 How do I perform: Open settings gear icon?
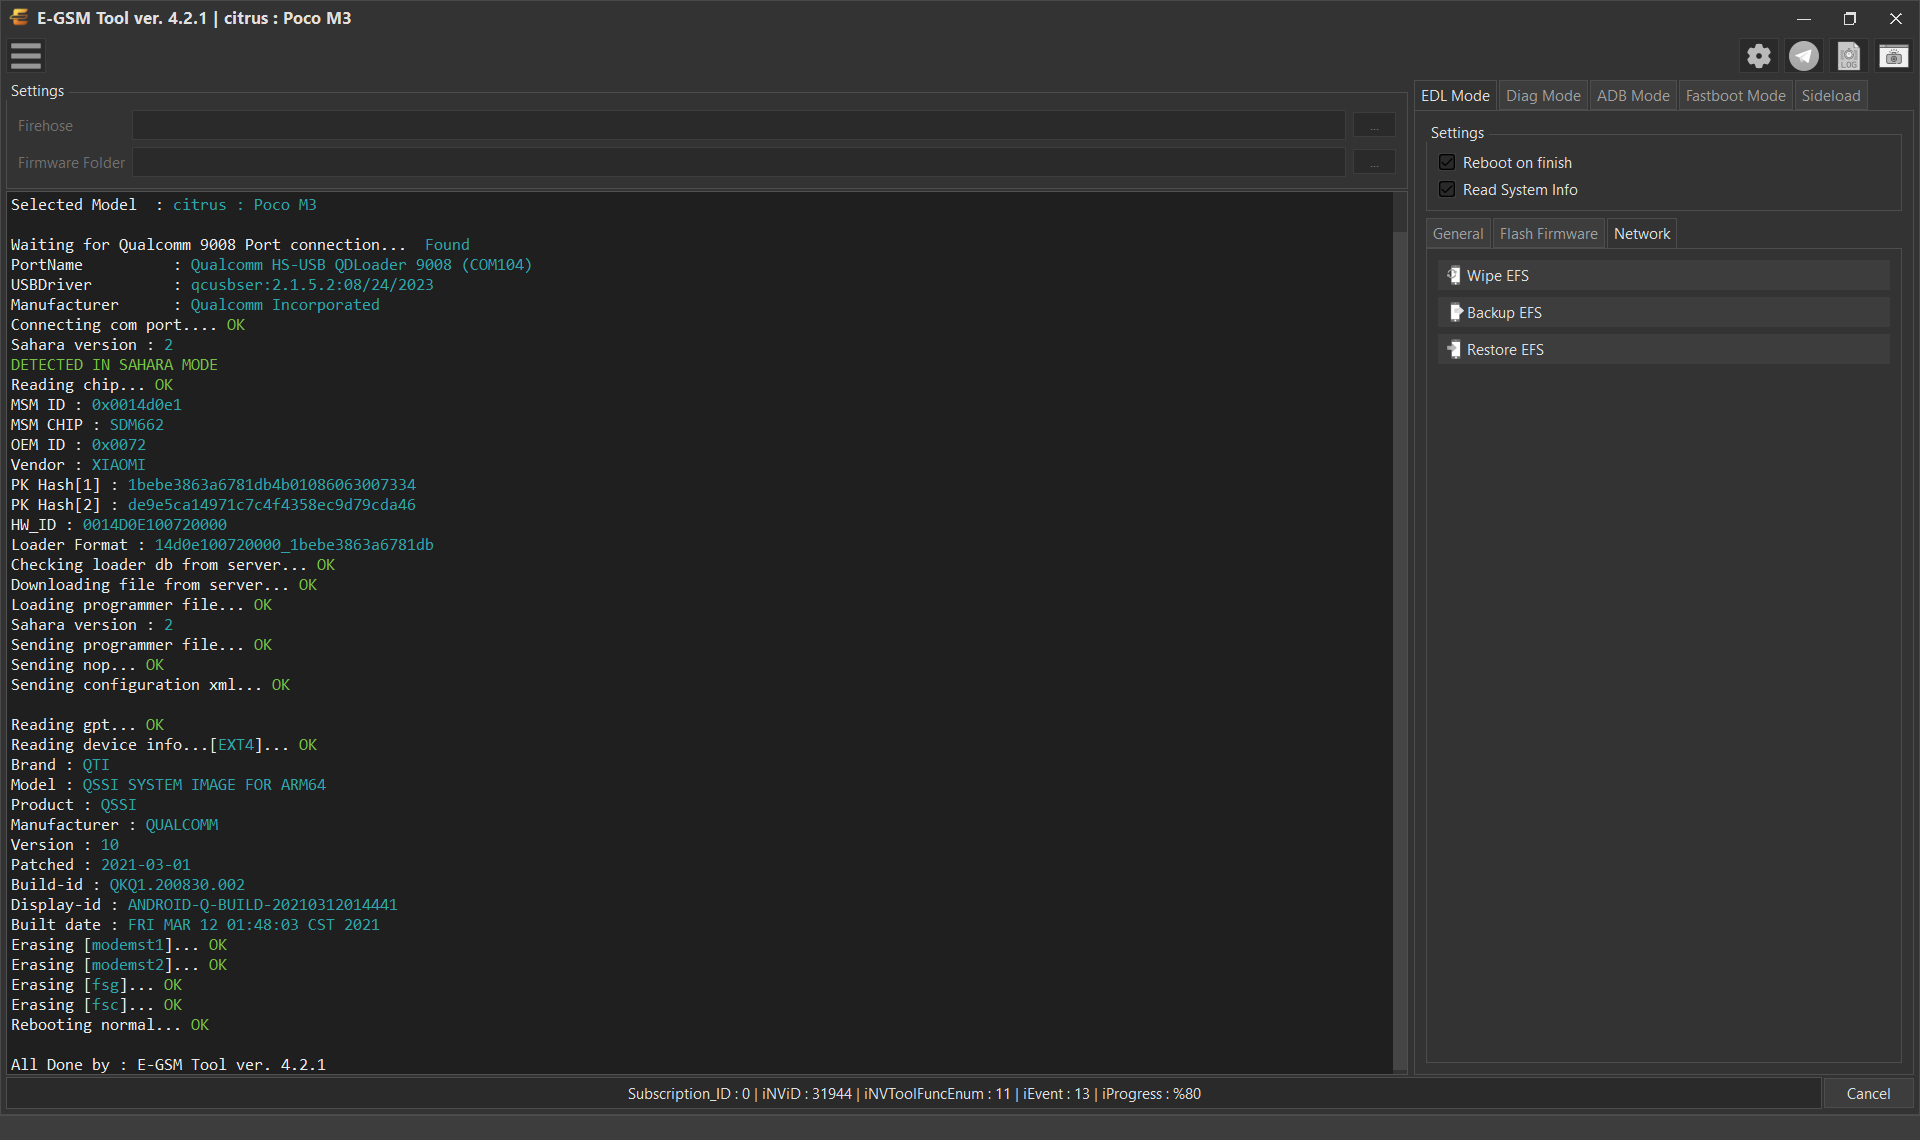(x=1759, y=56)
